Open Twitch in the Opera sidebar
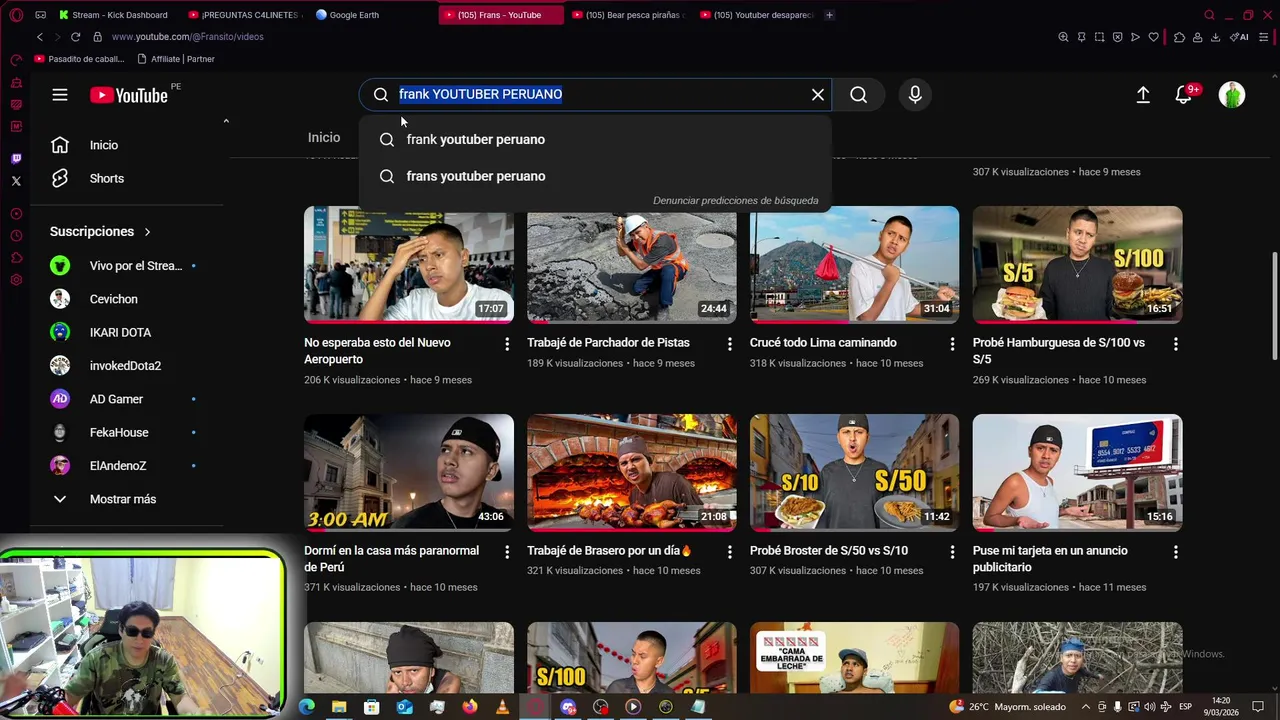The image size is (1280, 720). tap(16, 159)
